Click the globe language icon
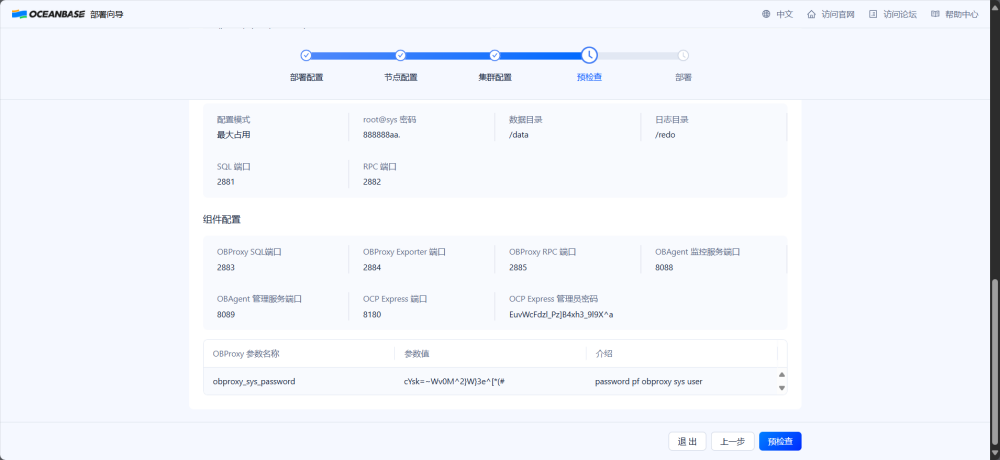This screenshot has height=460, width=1000. (x=766, y=14)
